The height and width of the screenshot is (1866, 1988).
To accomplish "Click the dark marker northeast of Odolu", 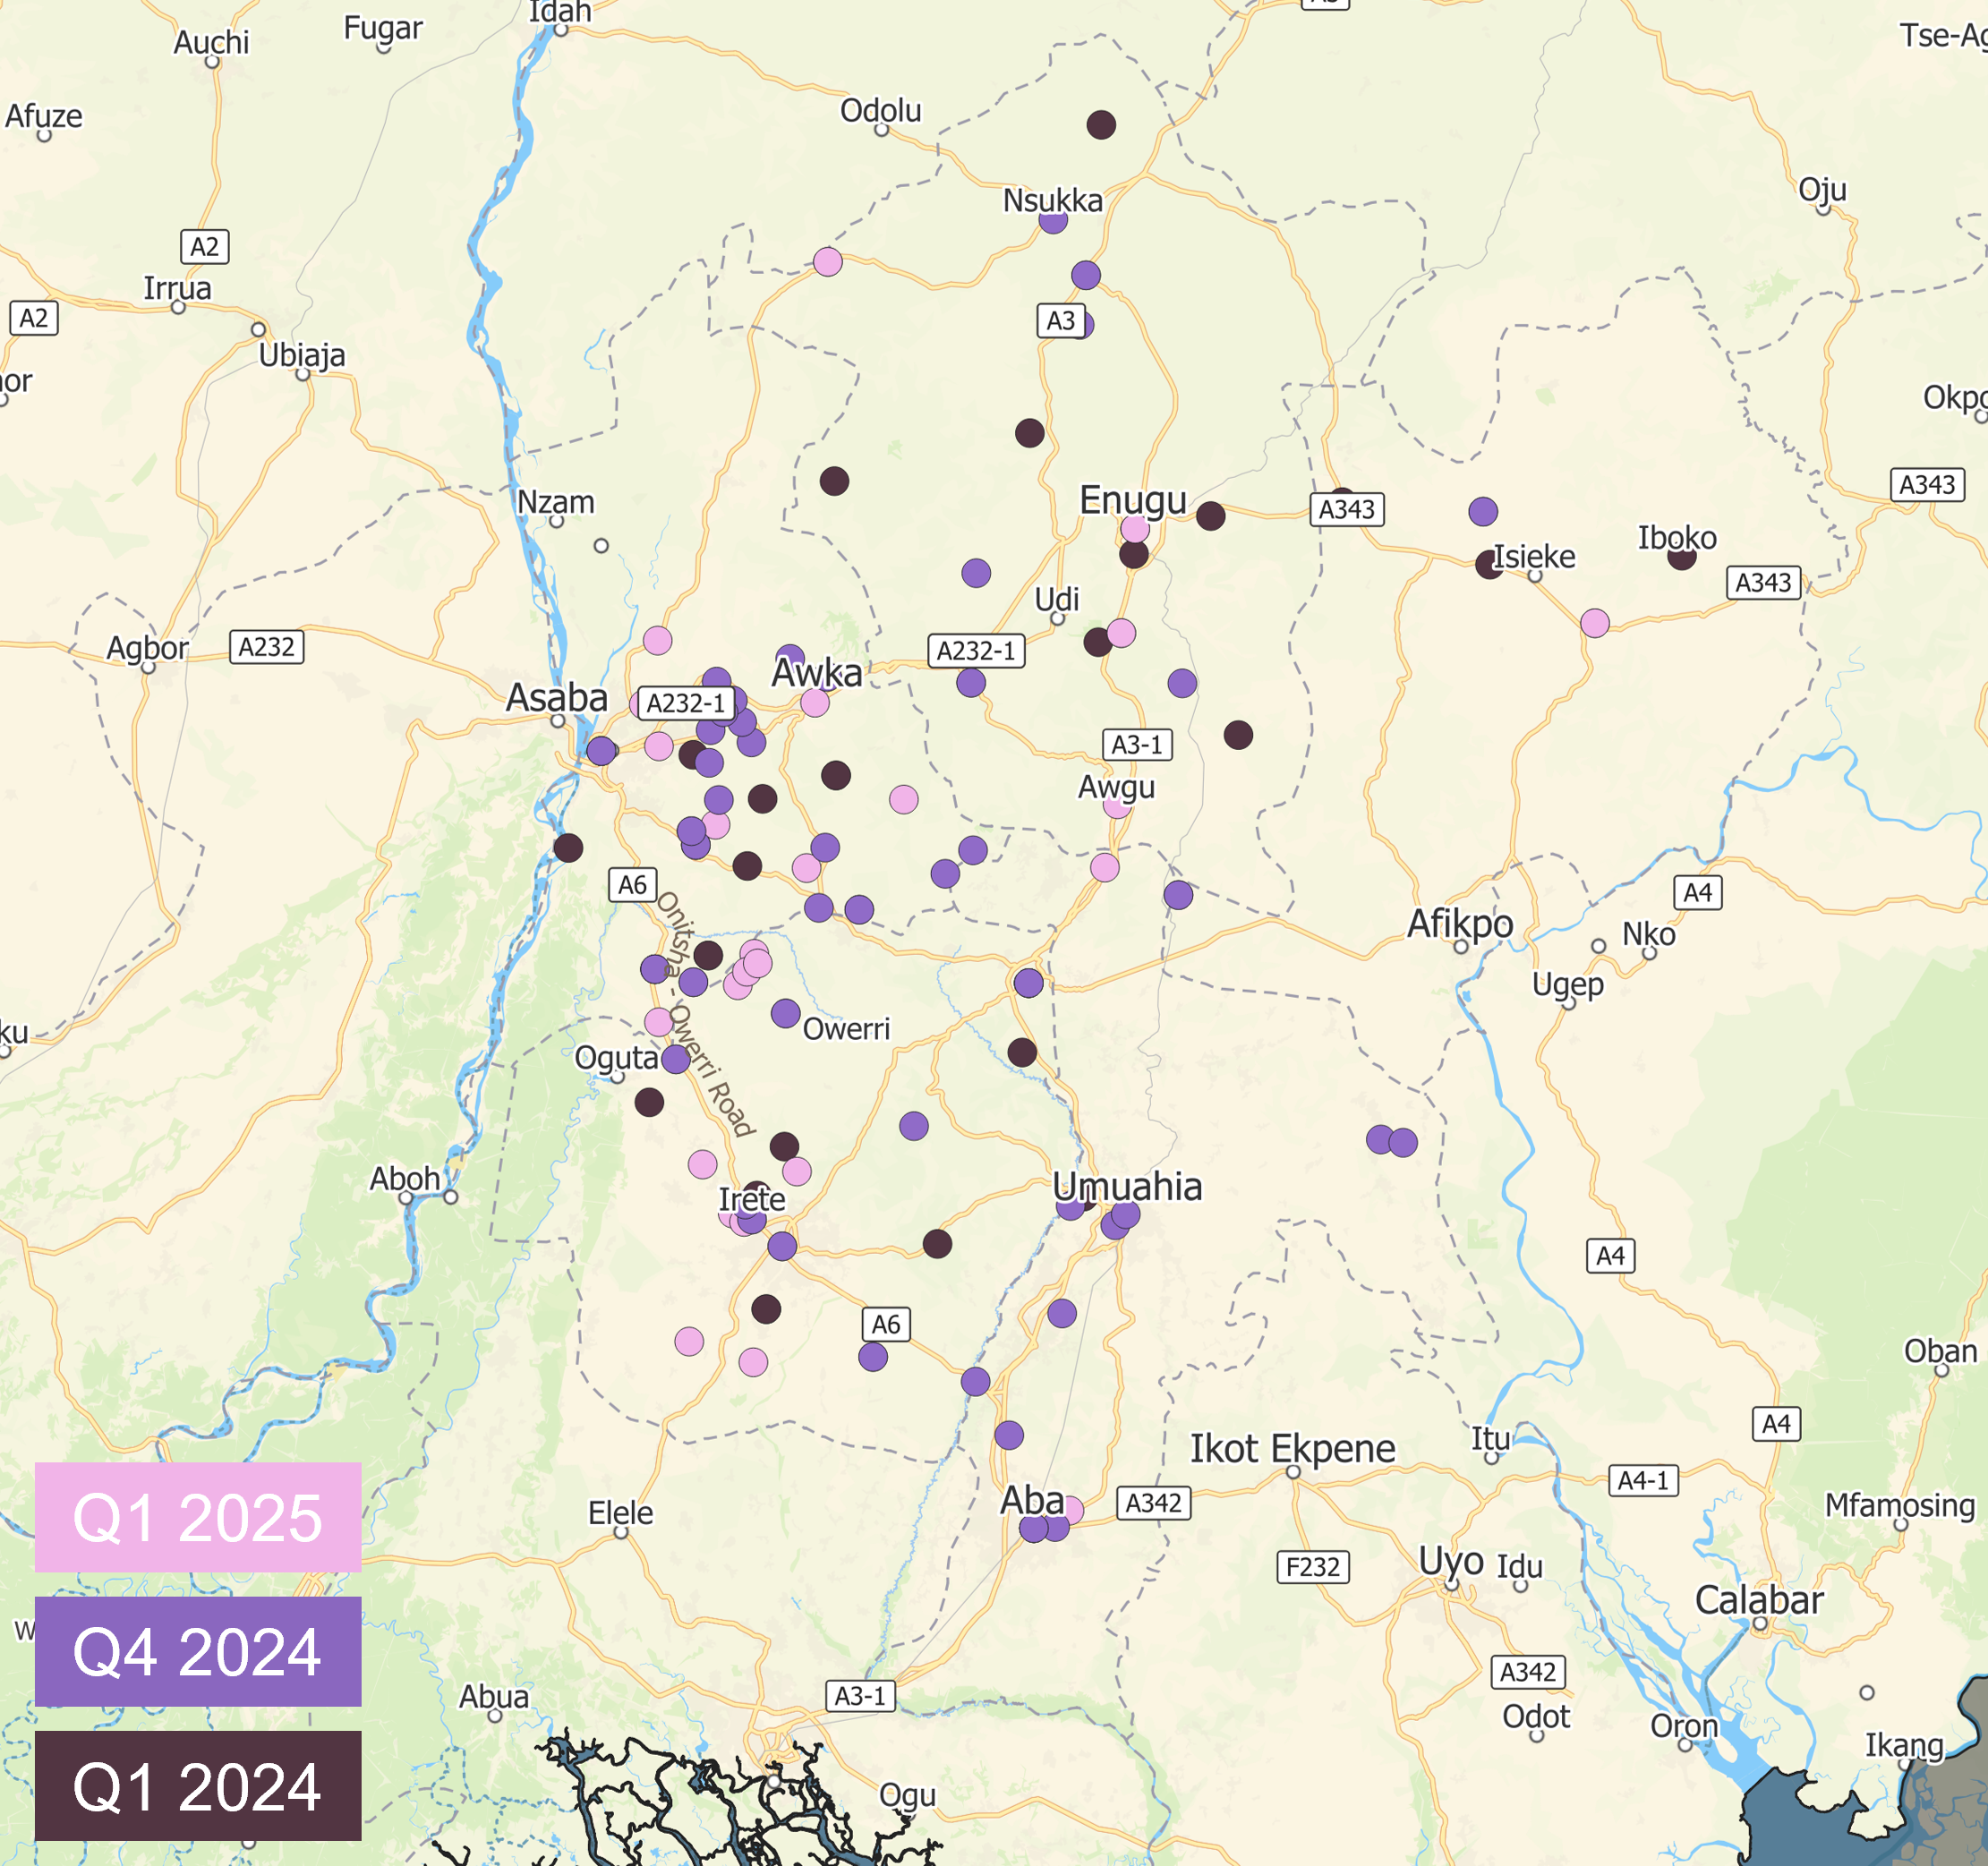I will click(1101, 125).
